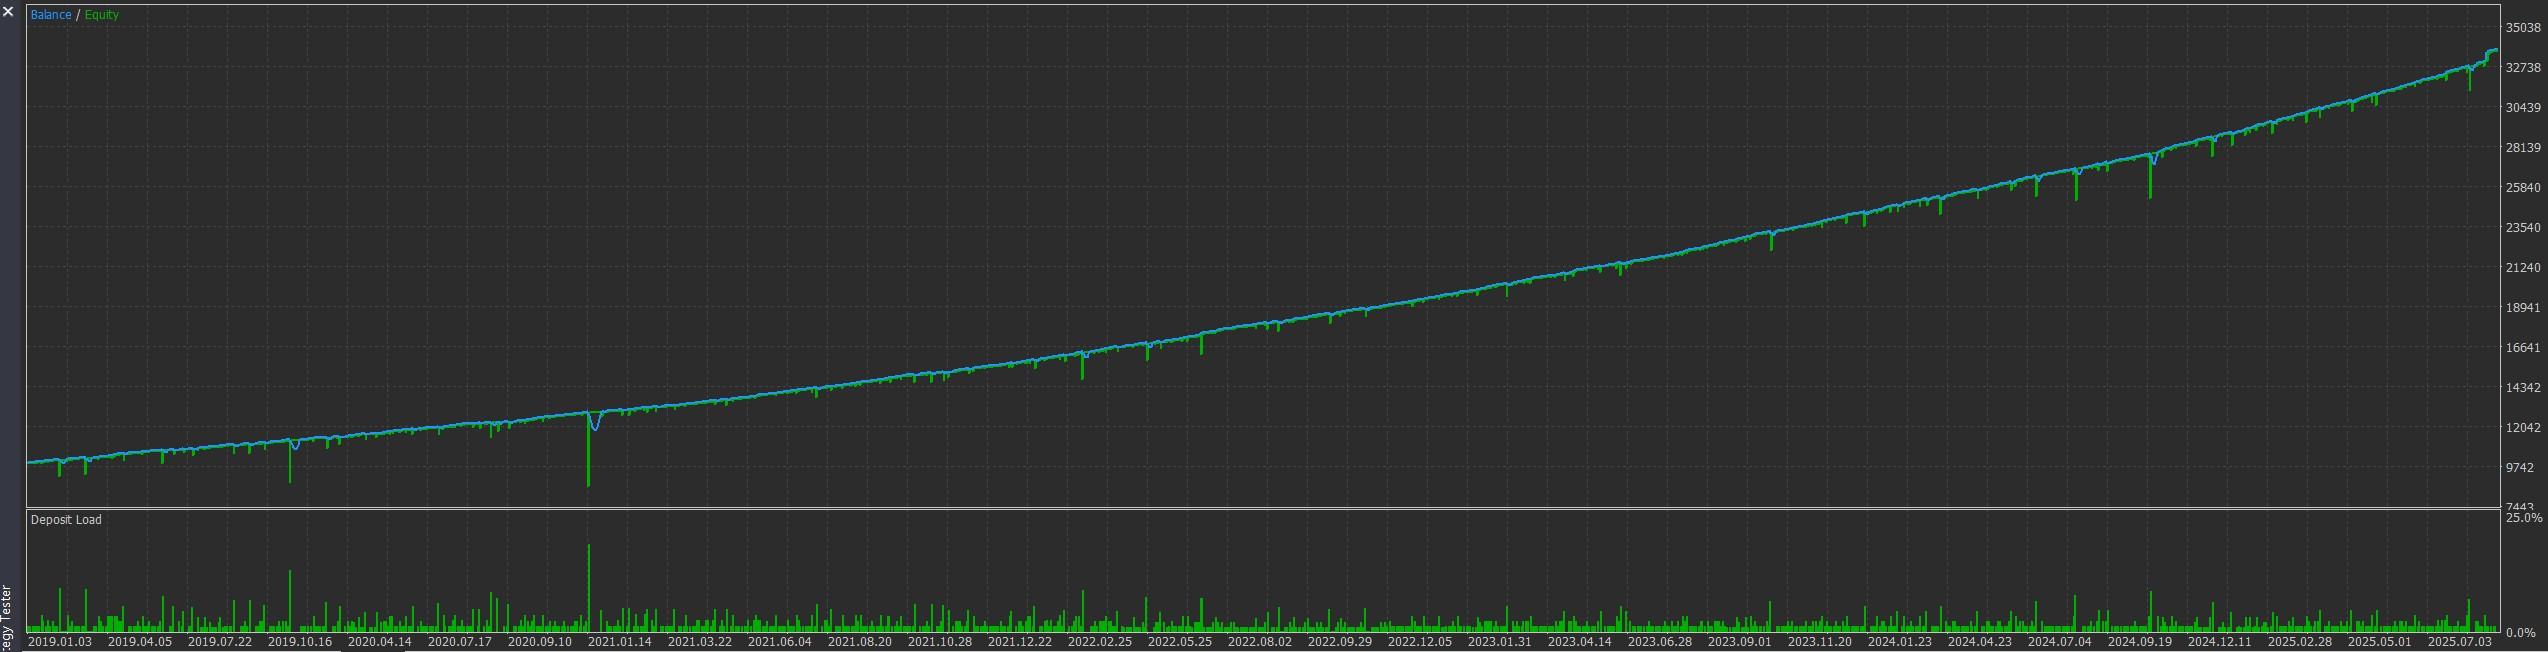
Task: Click the deepest balance line dip near 2021.01.14
Action: tap(596, 428)
